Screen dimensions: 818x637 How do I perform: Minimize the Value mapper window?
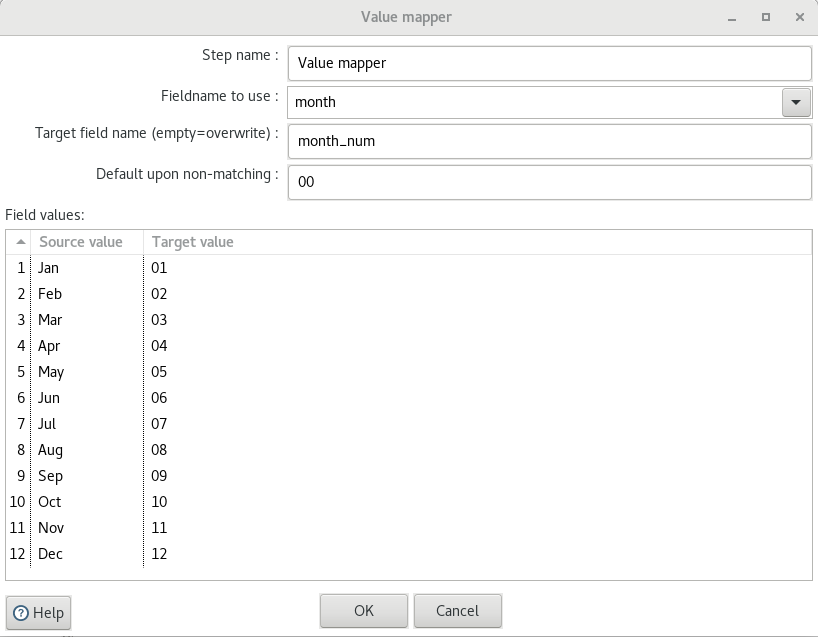point(732,17)
